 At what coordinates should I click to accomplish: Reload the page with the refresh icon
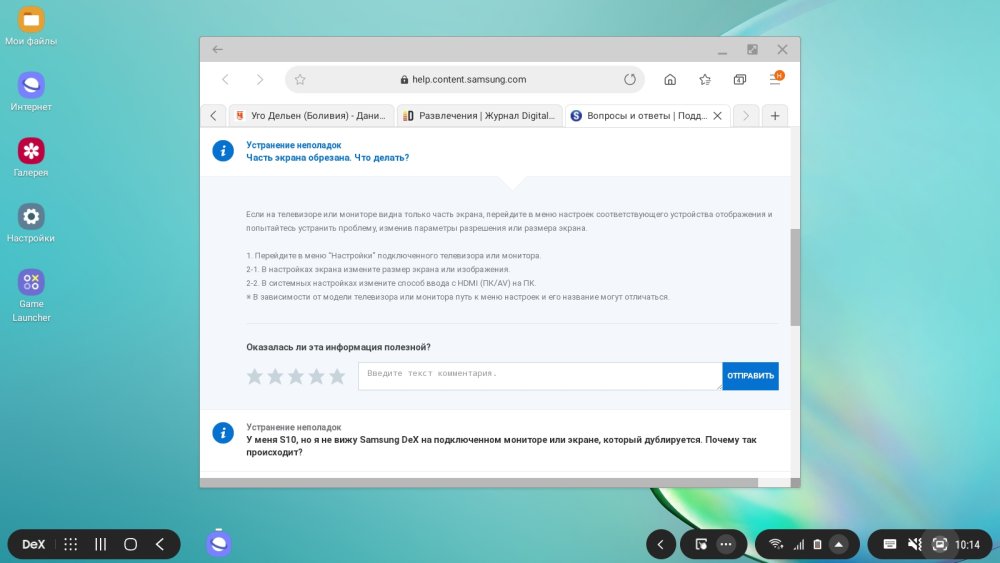pyautogui.click(x=630, y=80)
